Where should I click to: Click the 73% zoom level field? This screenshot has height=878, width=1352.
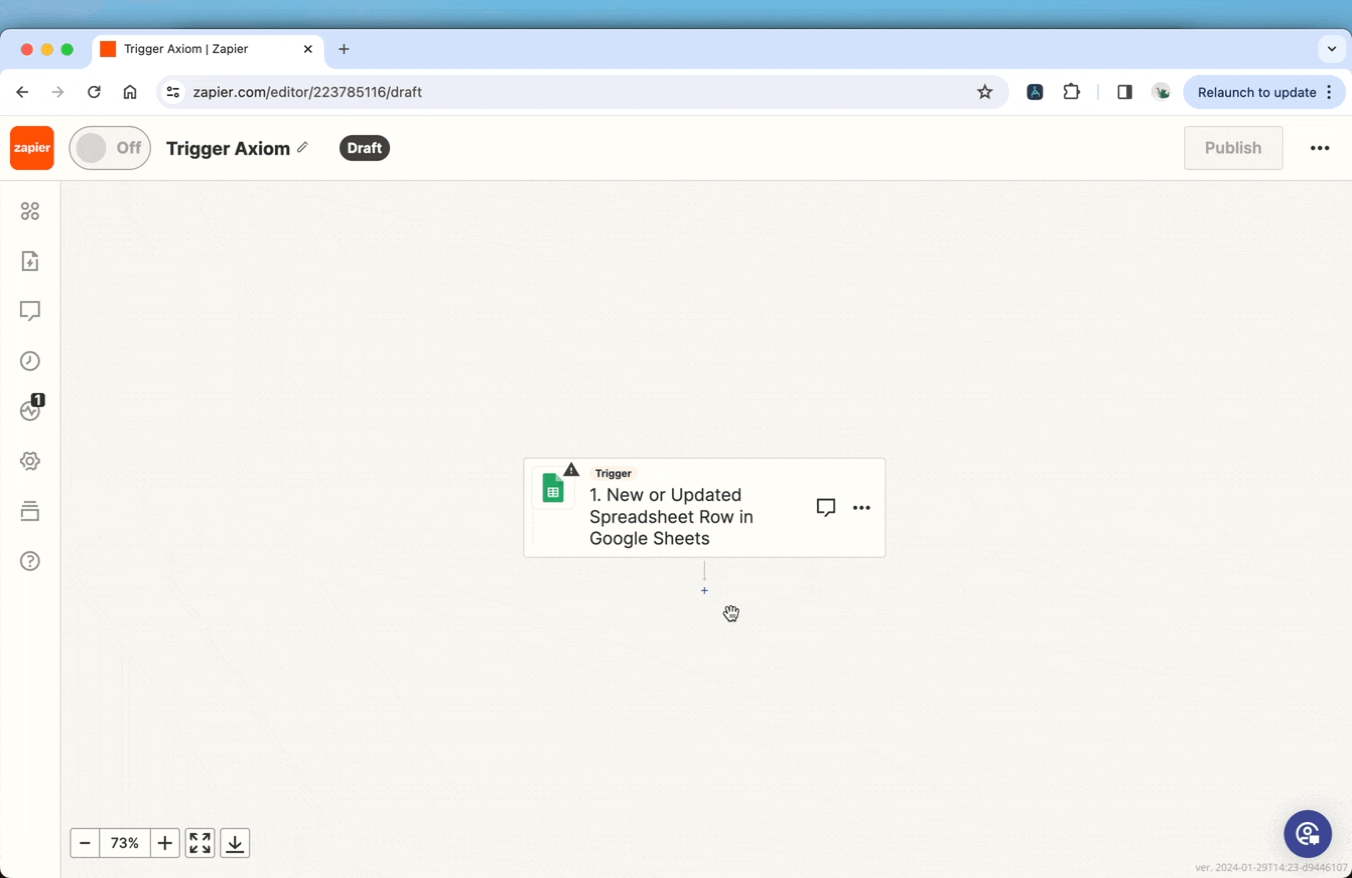(x=125, y=843)
